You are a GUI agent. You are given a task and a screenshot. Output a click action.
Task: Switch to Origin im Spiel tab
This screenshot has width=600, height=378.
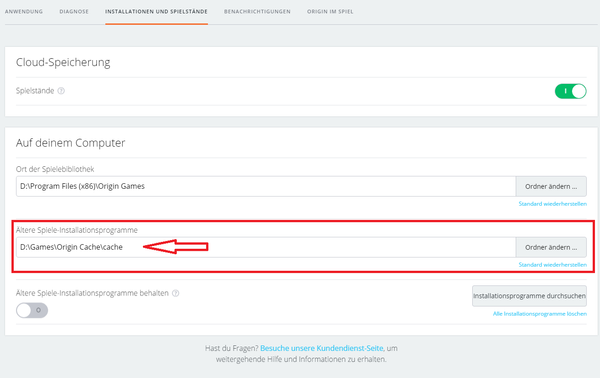[330, 11]
